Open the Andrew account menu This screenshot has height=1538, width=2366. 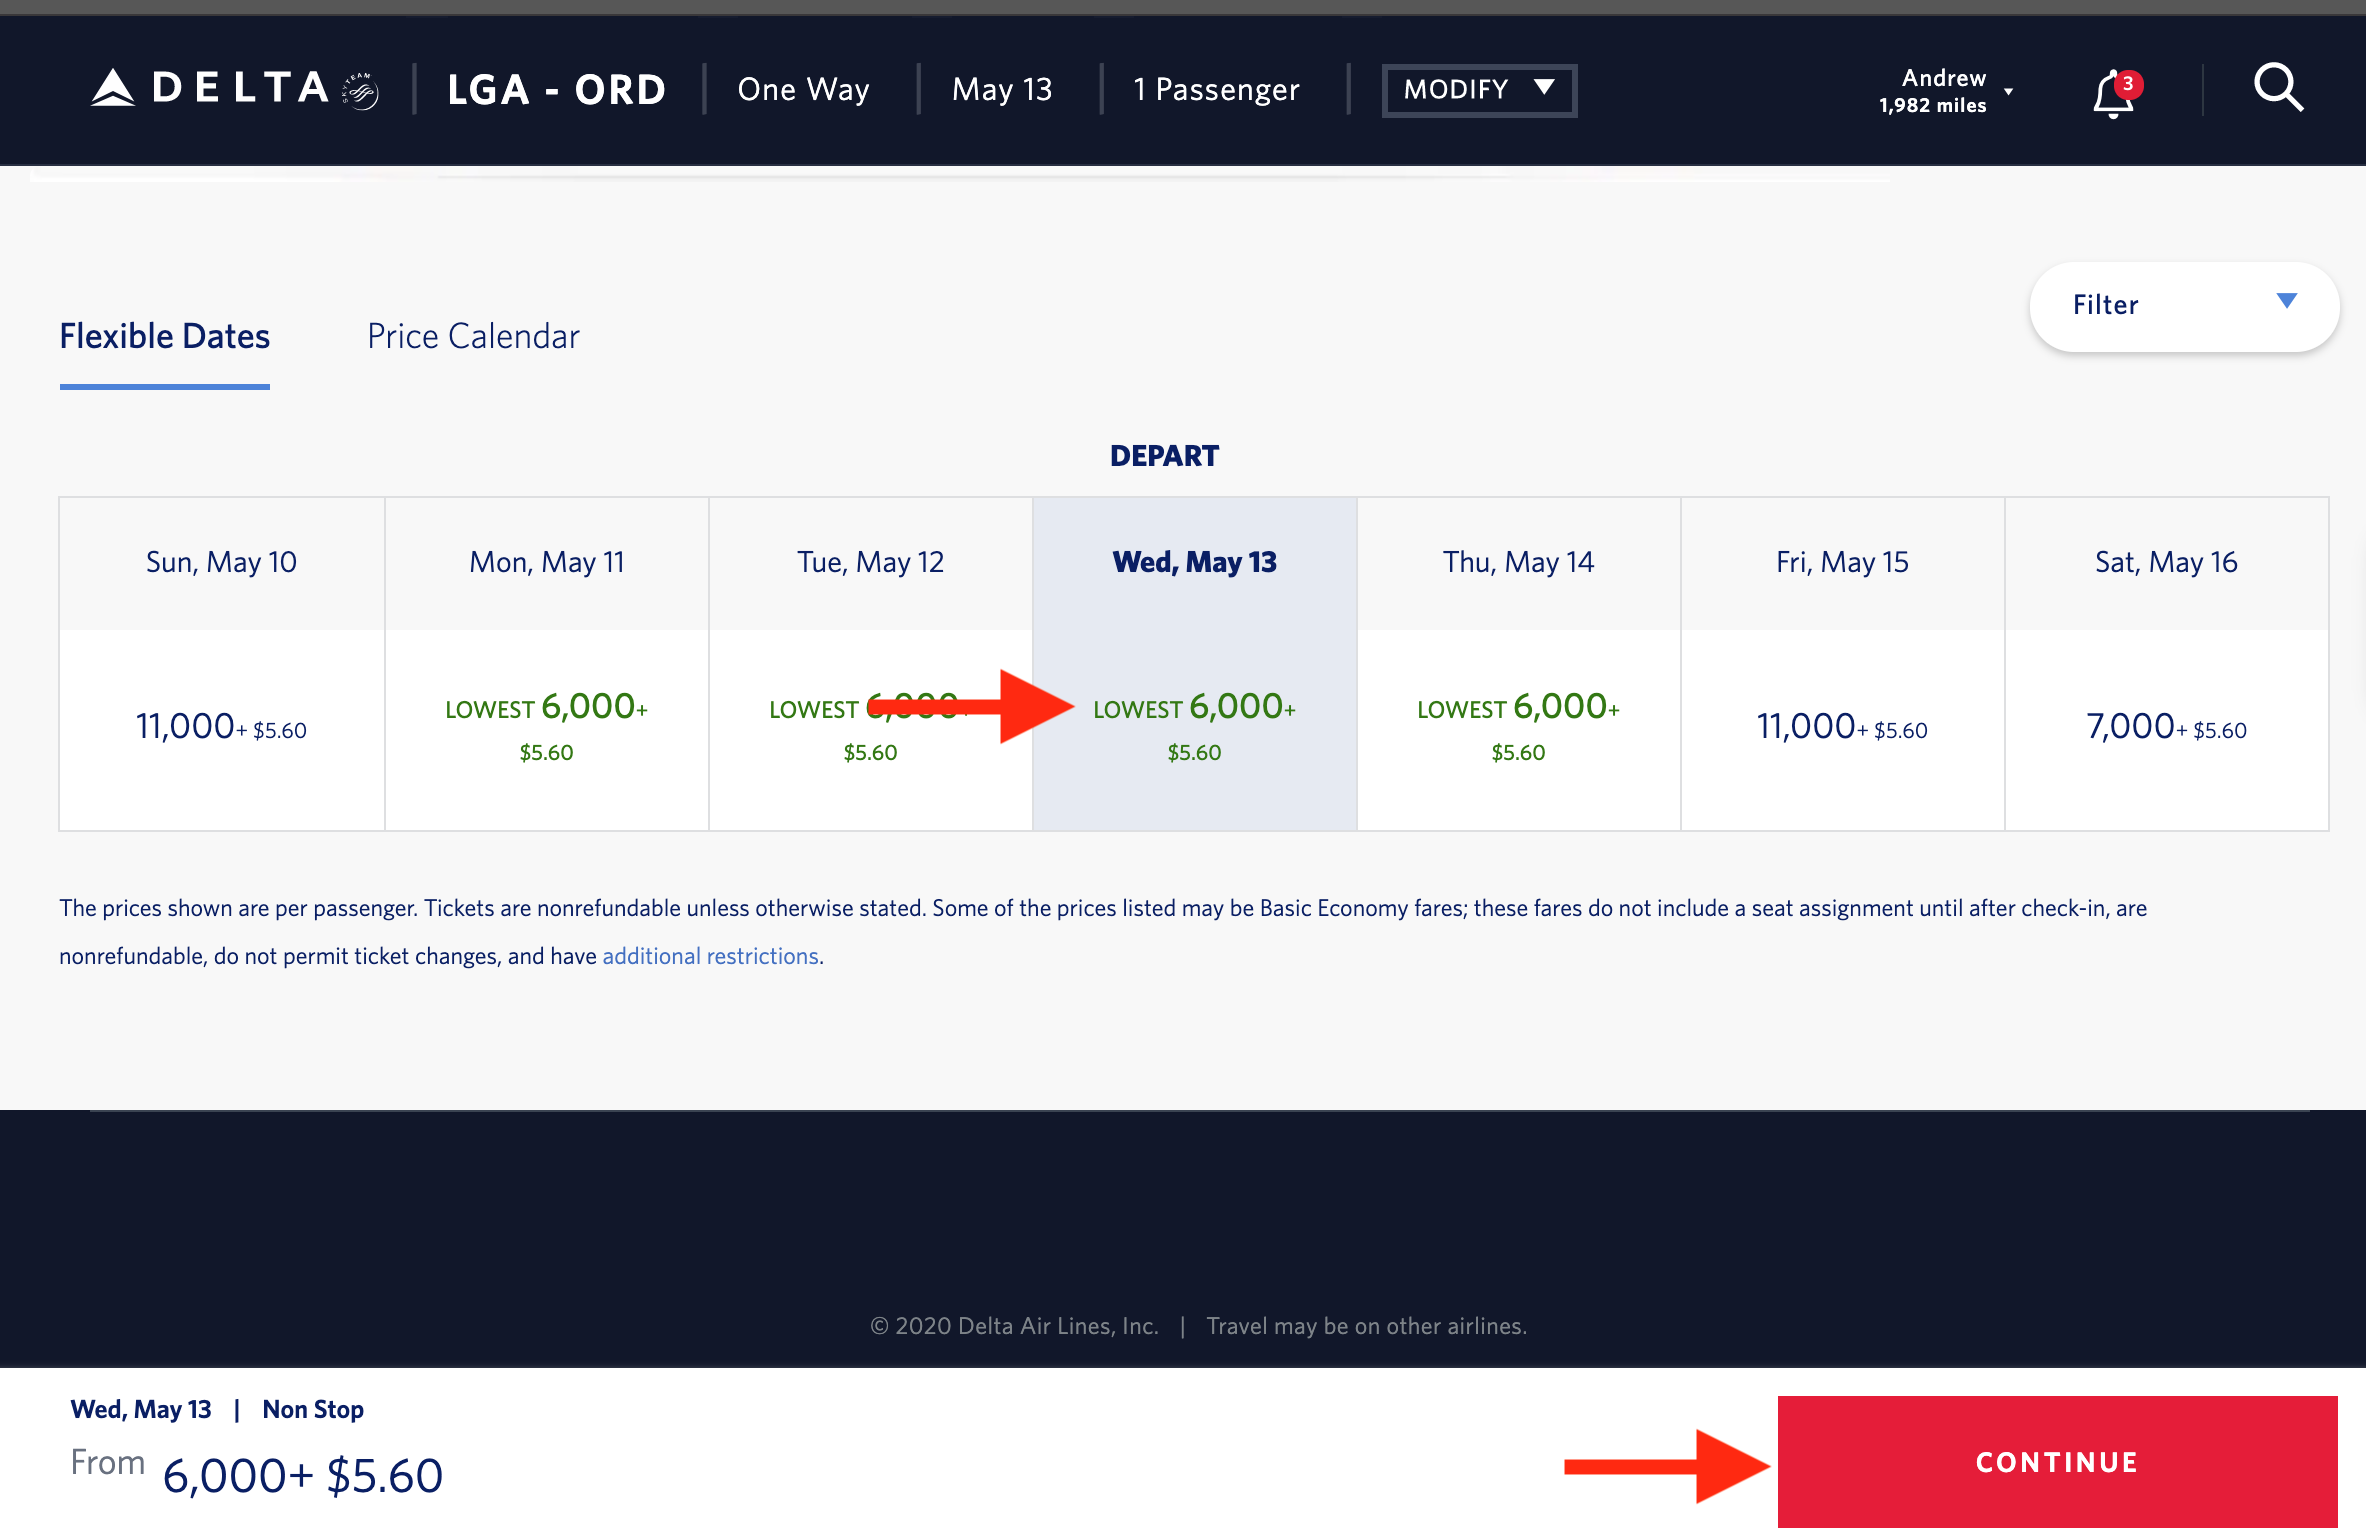pyautogui.click(x=1945, y=90)
